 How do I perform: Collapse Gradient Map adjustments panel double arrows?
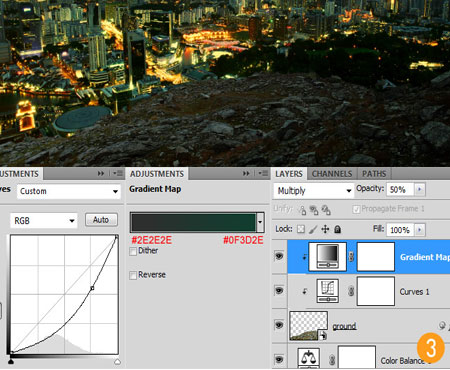[x=246, y=173]
